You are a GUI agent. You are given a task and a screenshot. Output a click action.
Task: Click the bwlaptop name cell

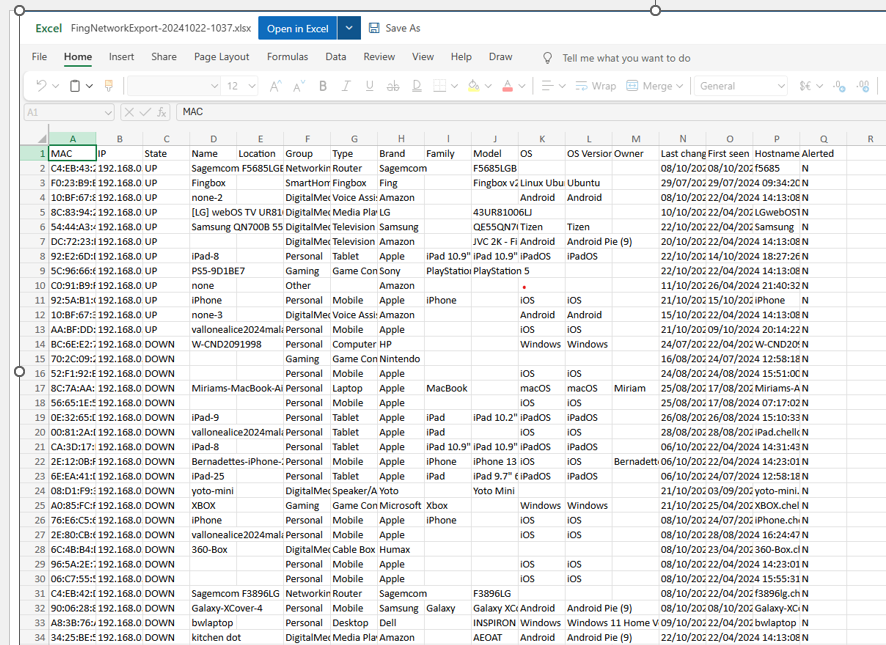(x=213, y=623)
